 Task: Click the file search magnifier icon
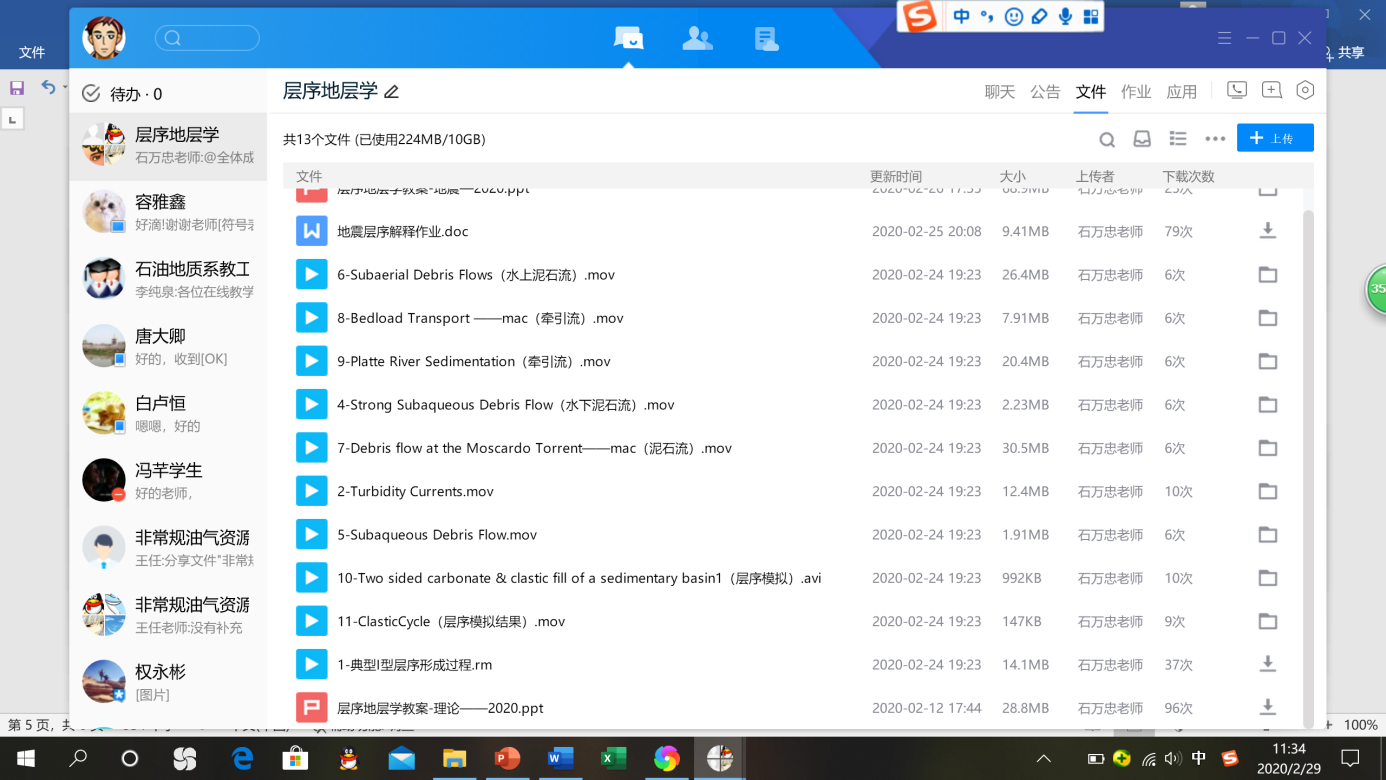pyautogui.click(x=1107, y=140)
